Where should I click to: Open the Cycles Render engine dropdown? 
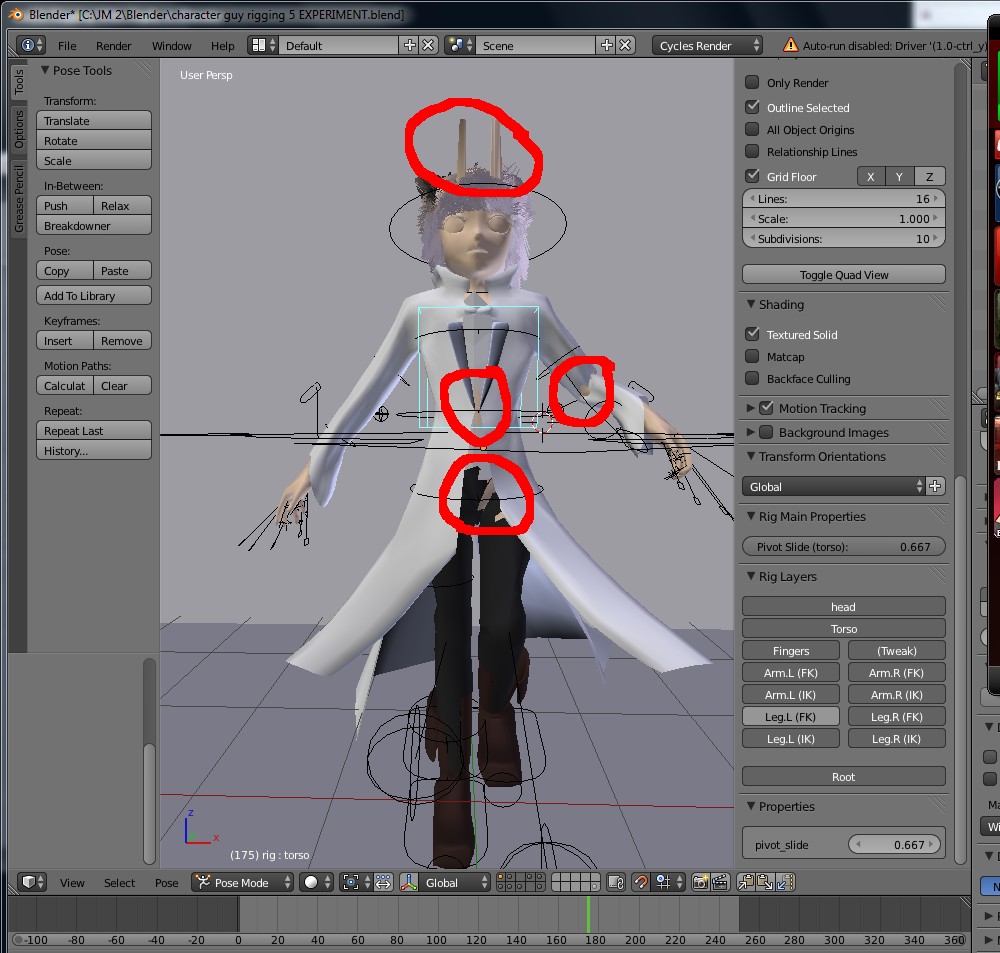707,45
